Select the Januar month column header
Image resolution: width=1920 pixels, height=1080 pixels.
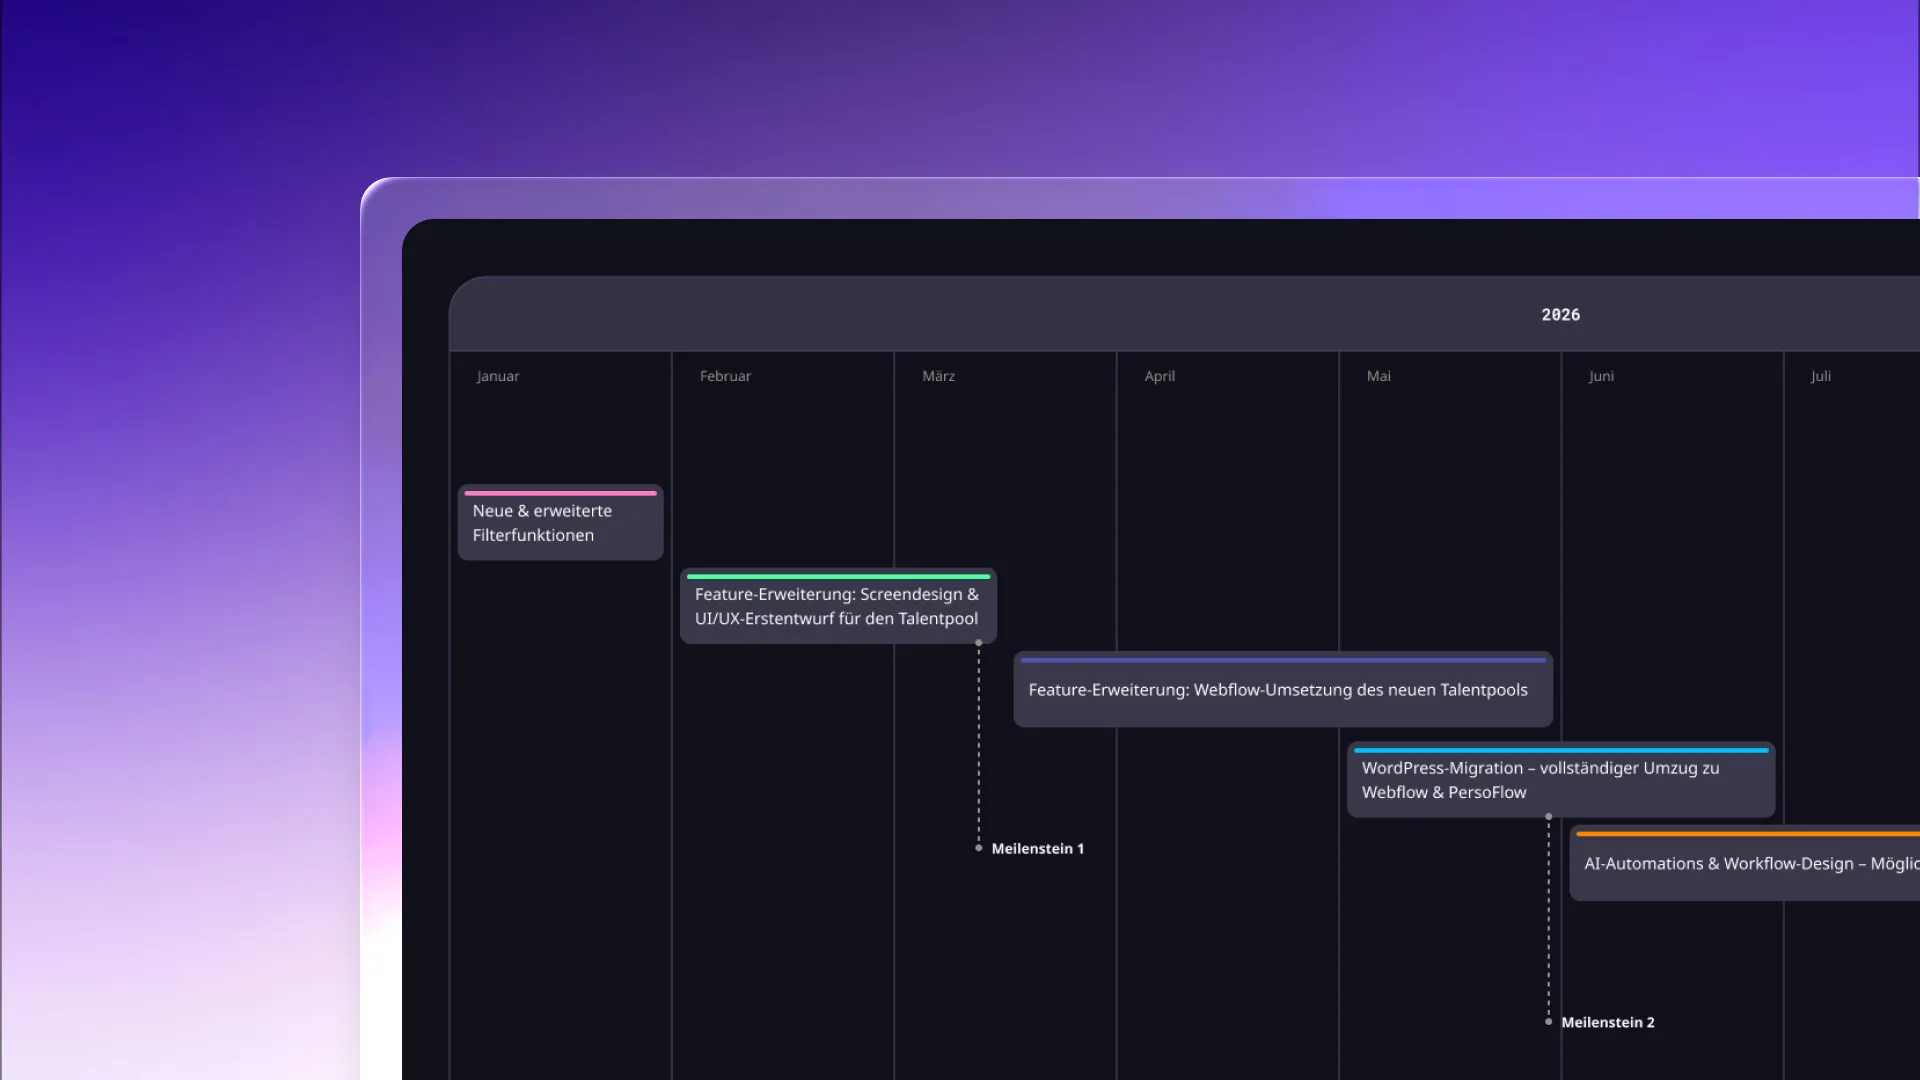pos(497,376)
